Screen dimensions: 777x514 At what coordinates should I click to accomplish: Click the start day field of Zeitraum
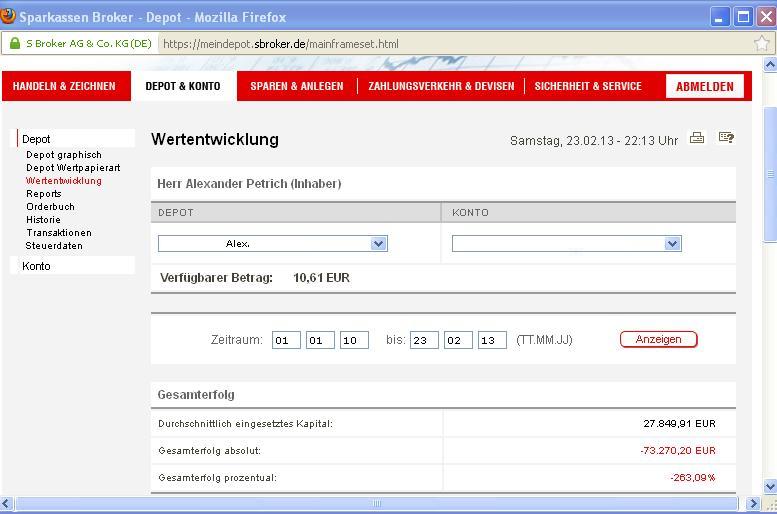(x=286, y=340)
